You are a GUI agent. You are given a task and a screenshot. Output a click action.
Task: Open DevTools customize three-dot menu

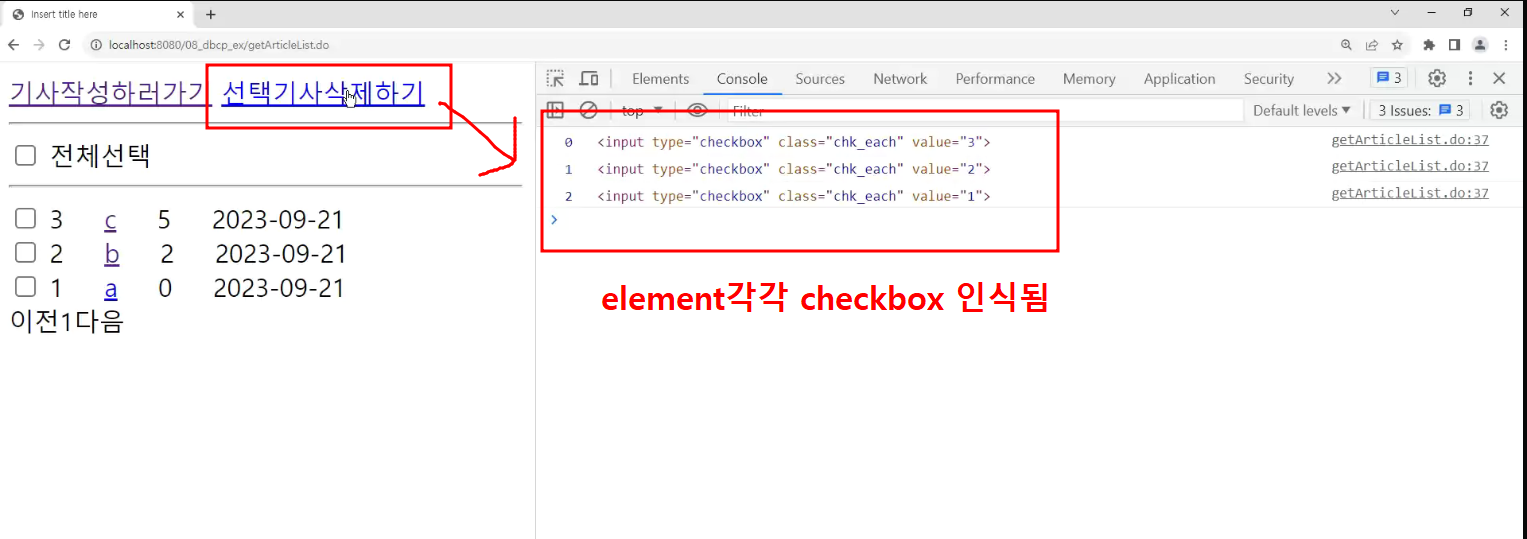point(1470,78)
